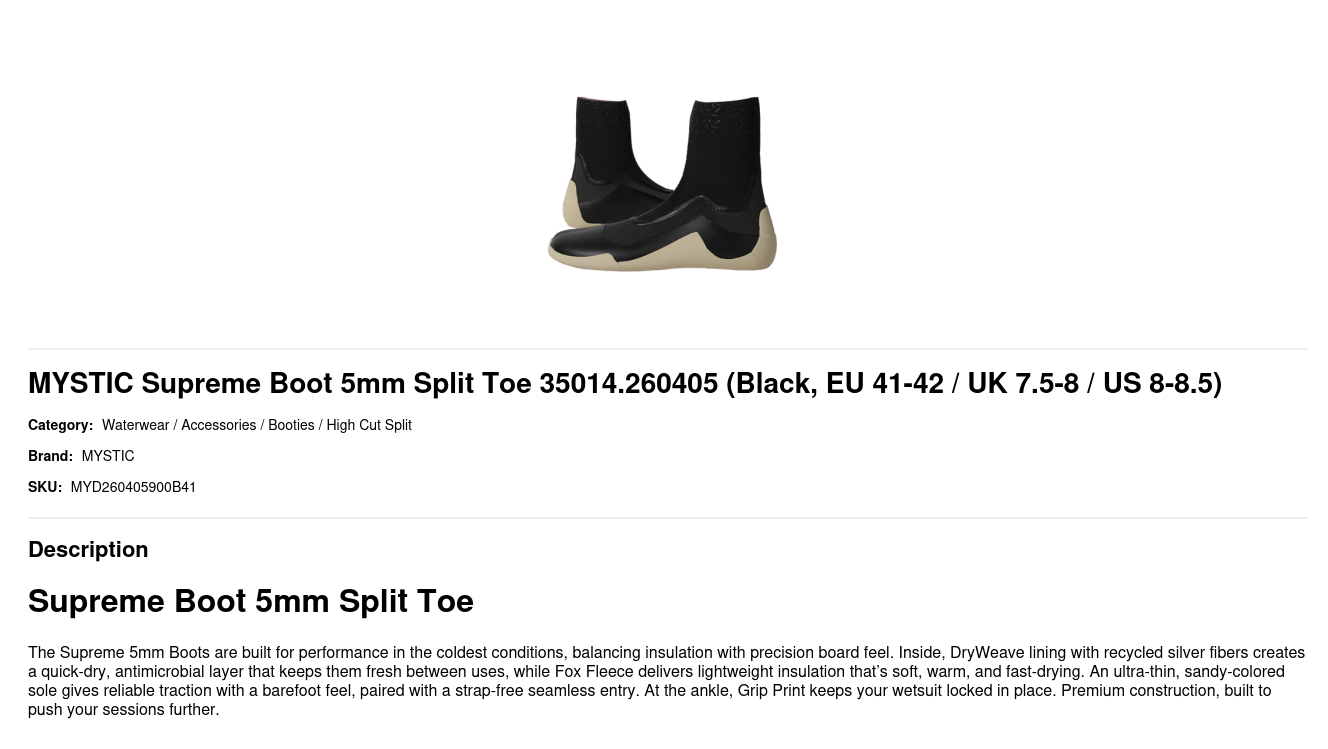Click the boot product image

[x=662, y=183]
